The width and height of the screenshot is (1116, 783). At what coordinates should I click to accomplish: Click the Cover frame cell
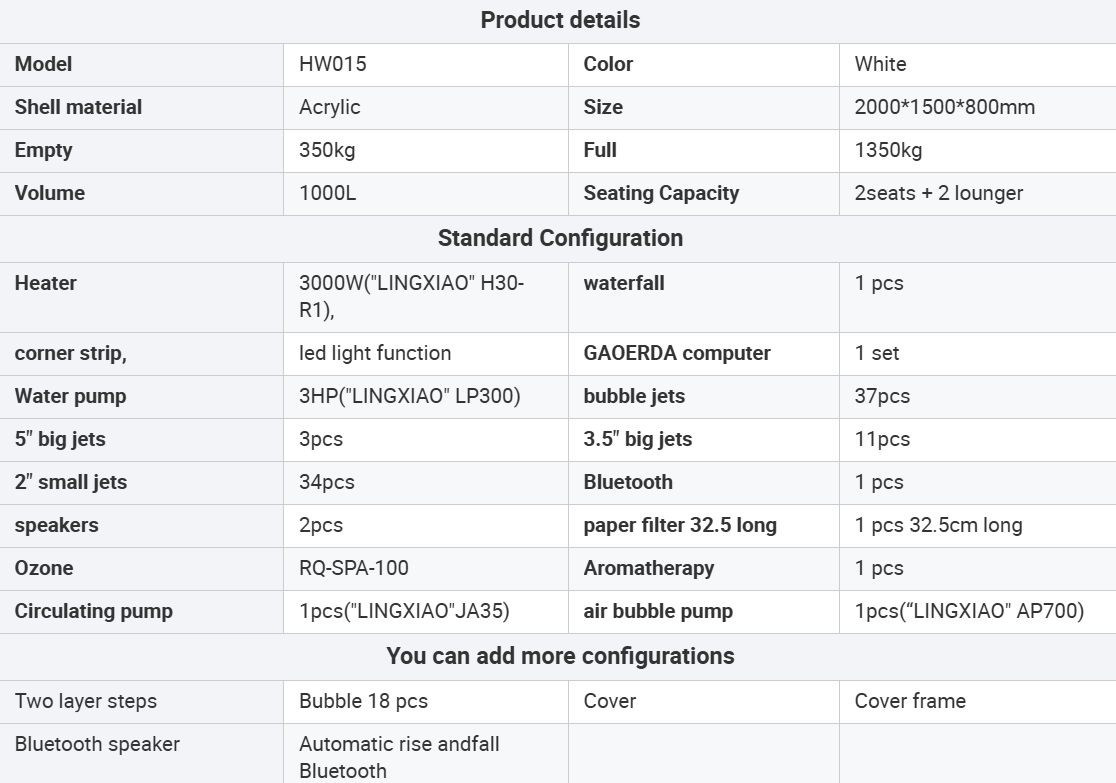pos(910,701)
